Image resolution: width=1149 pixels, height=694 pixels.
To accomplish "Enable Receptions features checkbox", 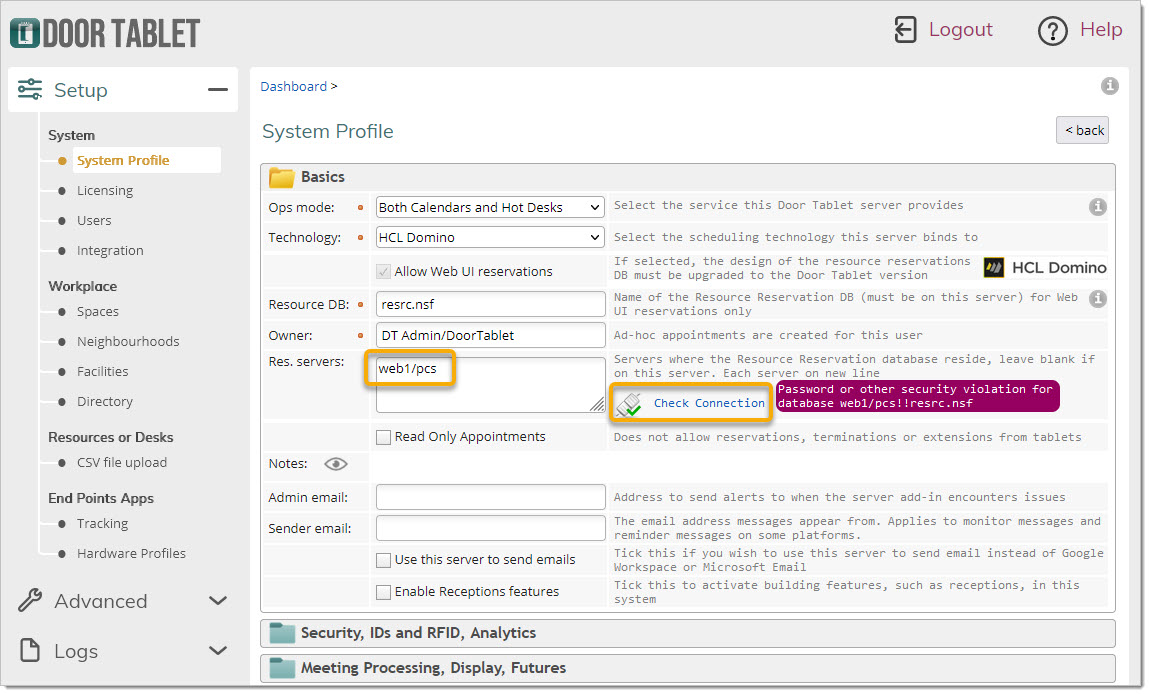I will coord(385,594).
